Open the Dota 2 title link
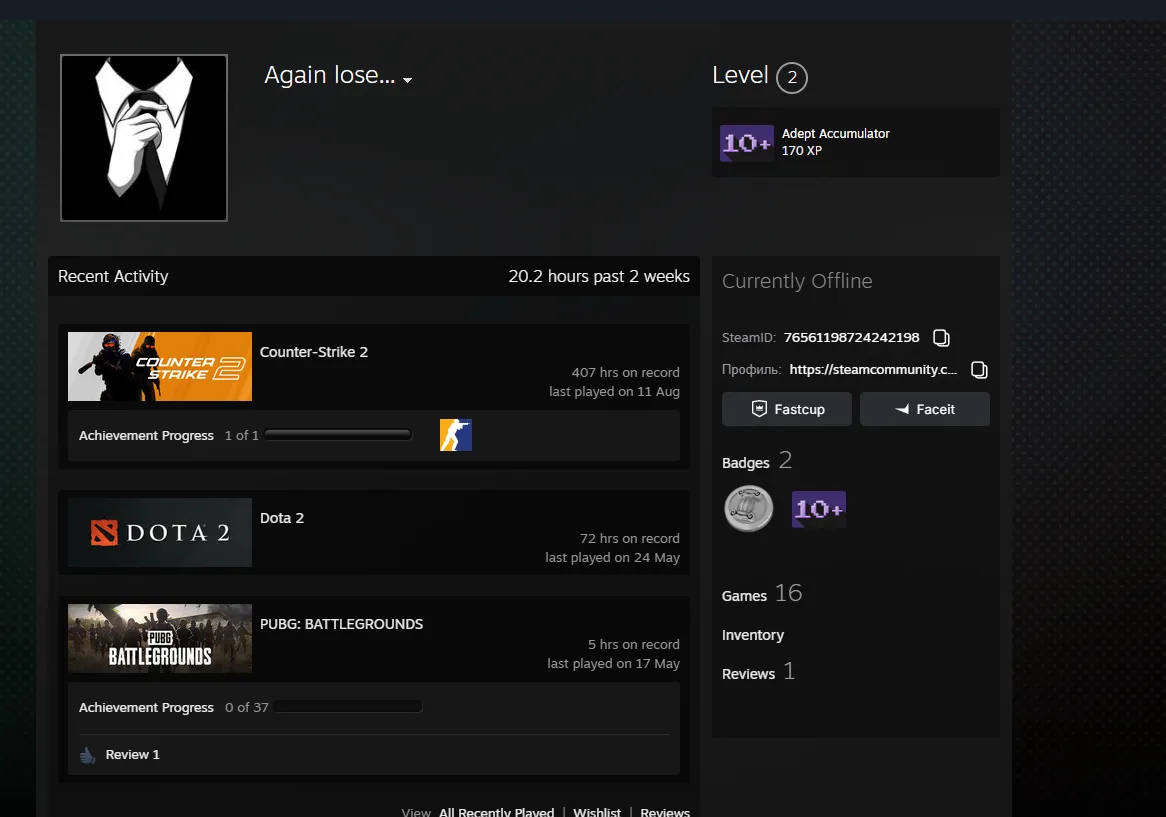The image size is (1166, 817). click(282, 518)
